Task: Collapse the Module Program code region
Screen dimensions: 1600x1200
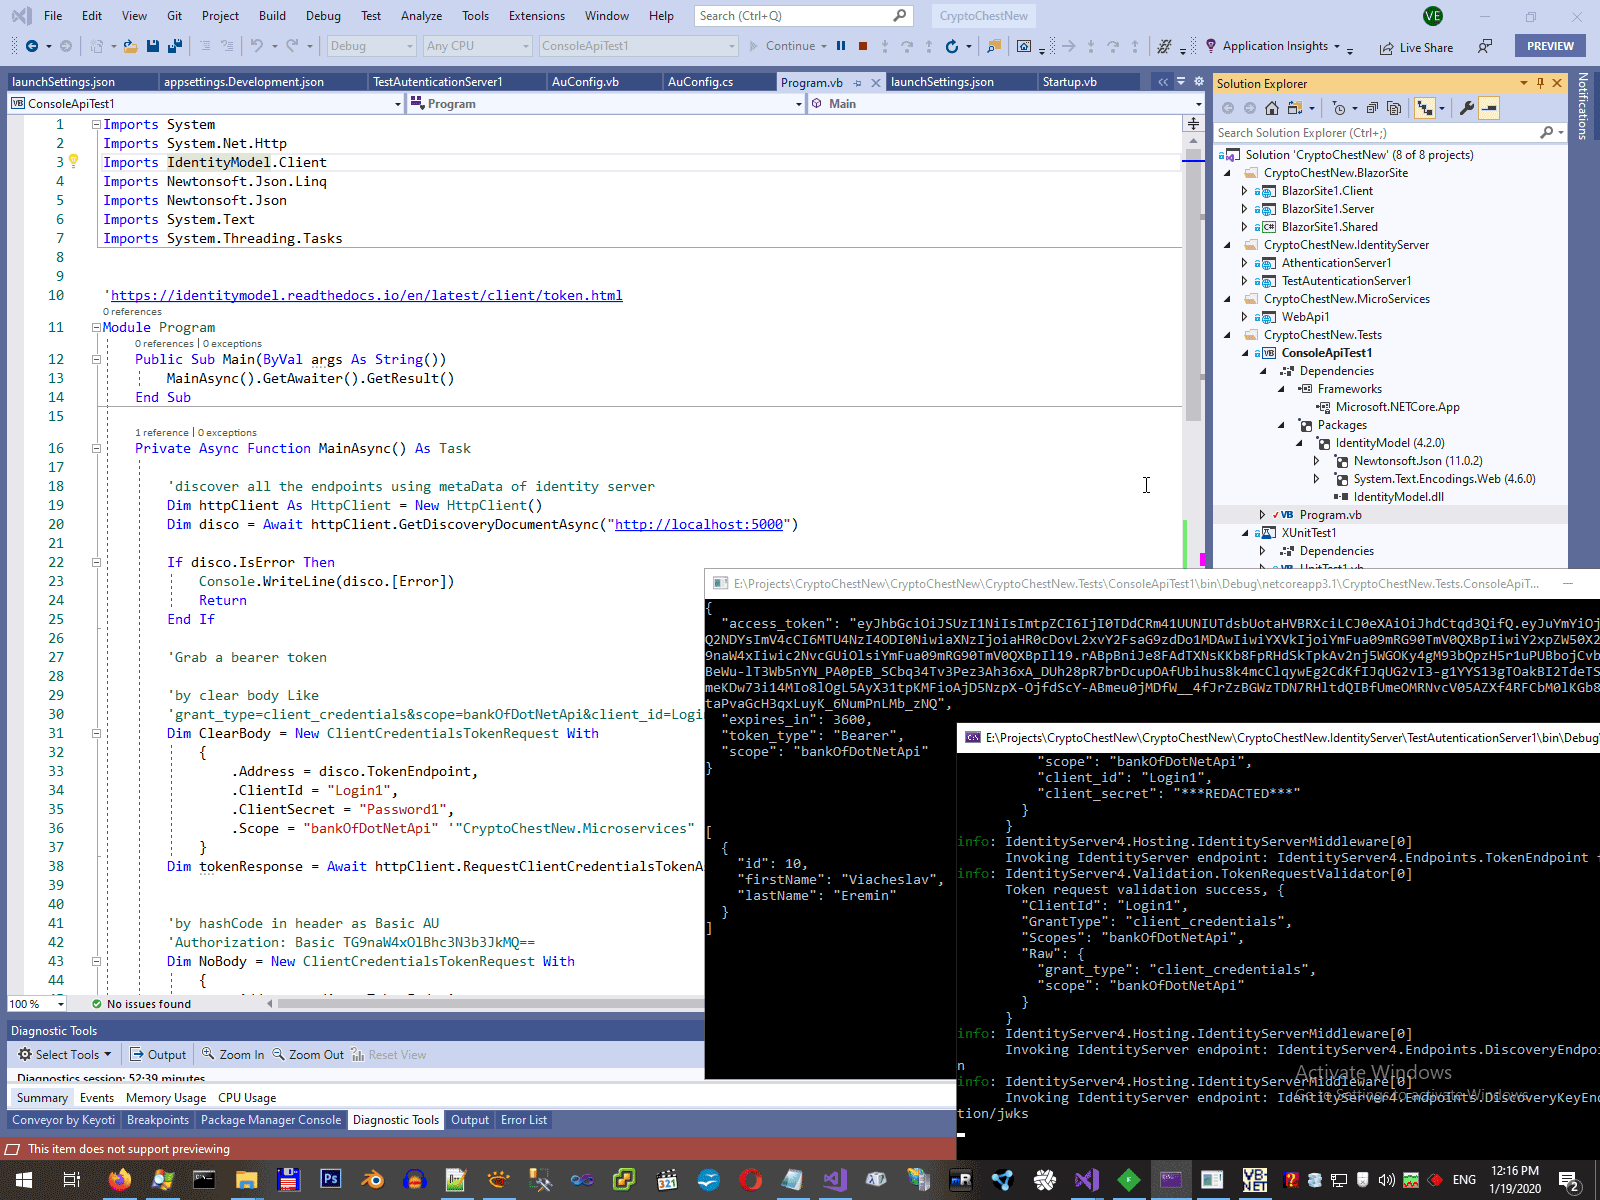Action: [x=96, y=327]
